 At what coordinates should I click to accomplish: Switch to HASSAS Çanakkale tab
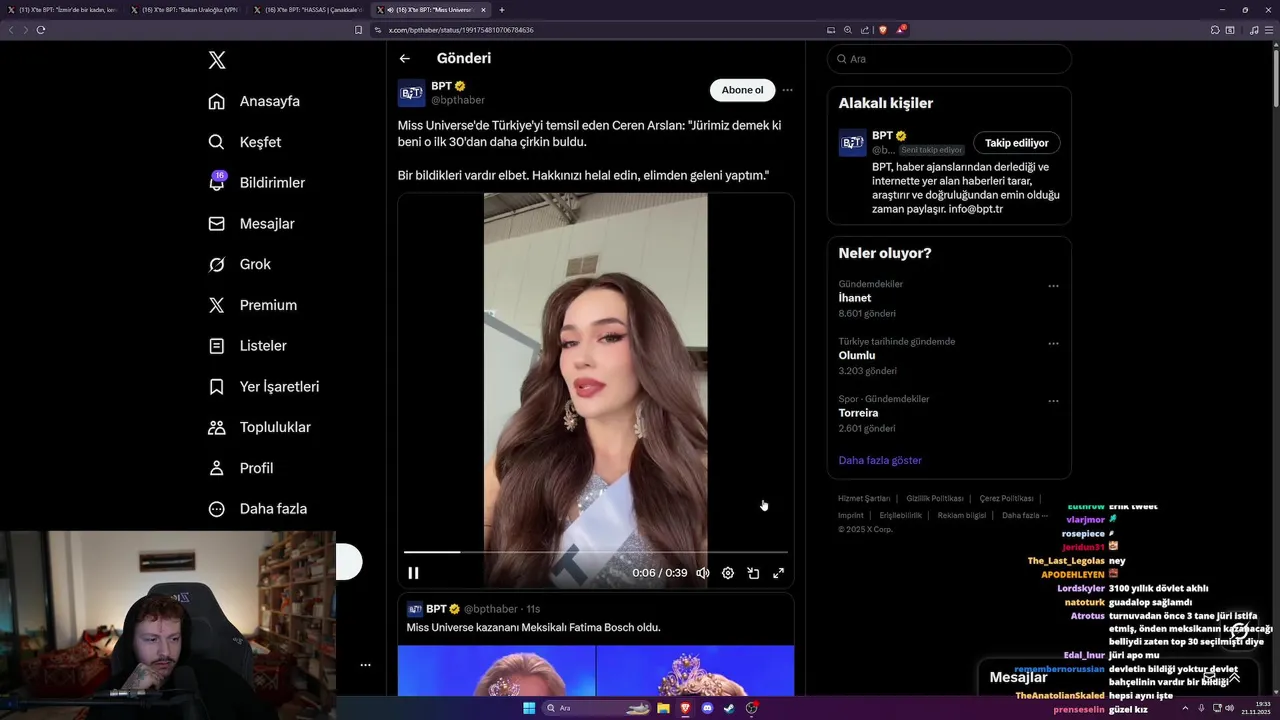pyautogui.click(x=308, y=10)
